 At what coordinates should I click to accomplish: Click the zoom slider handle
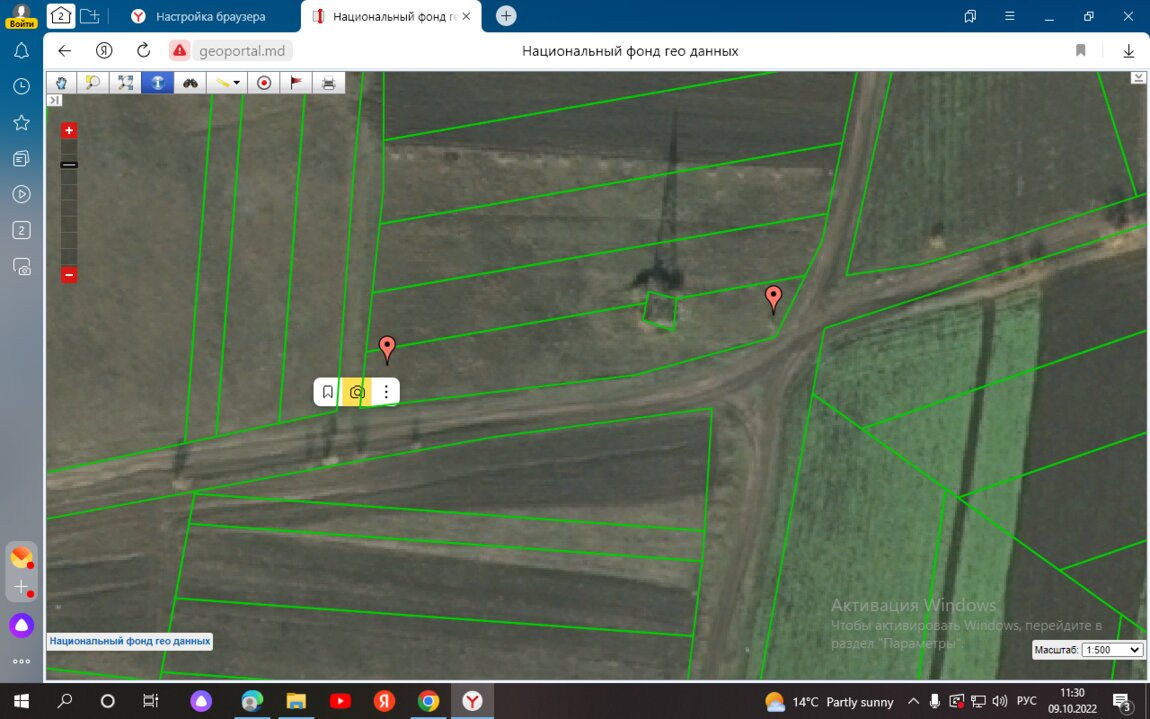click(x=69, y=164)
